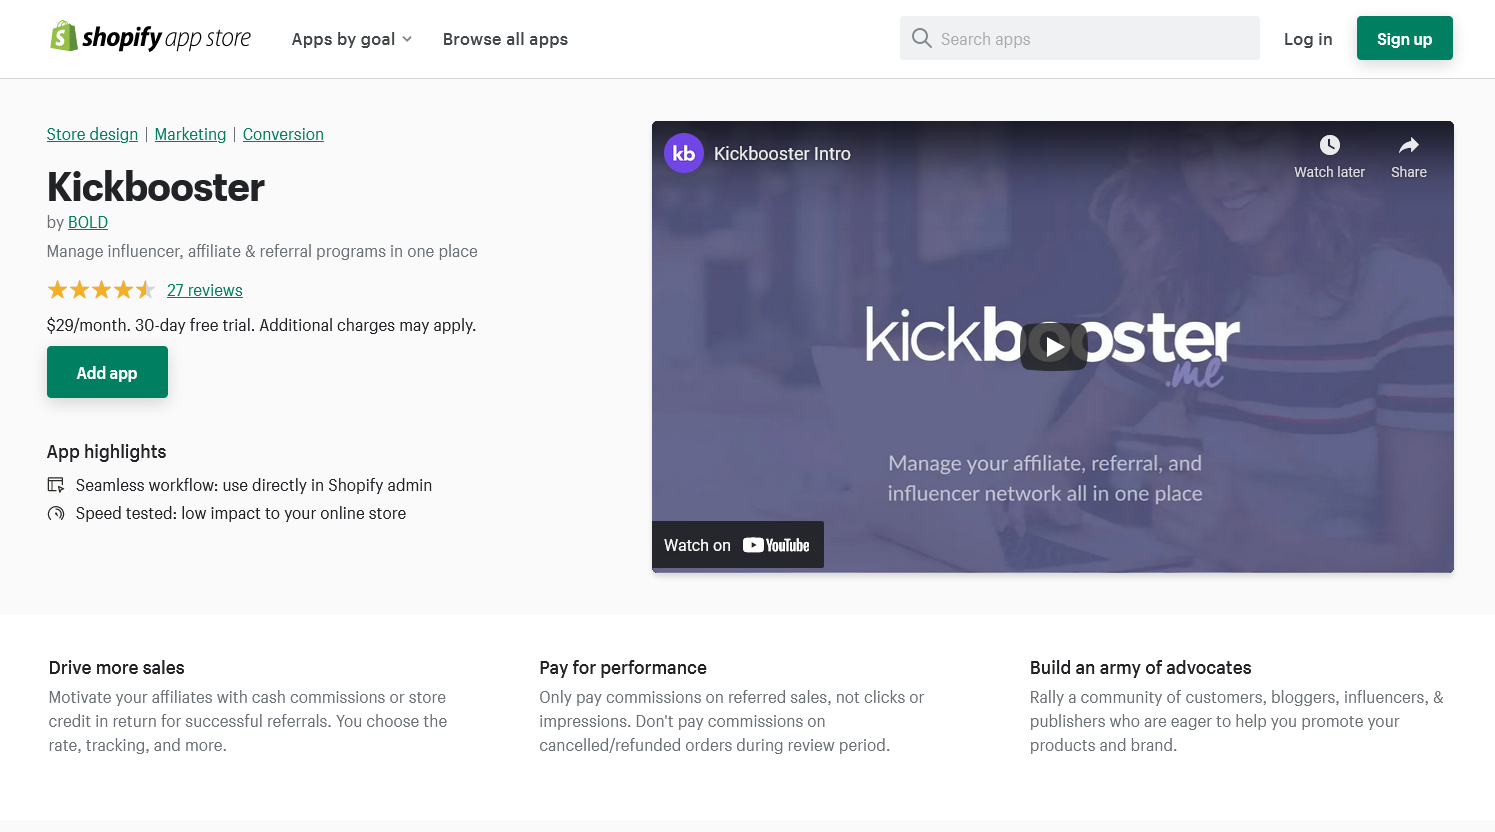Click the magnifier icon in the search bar

pos(921,37)
